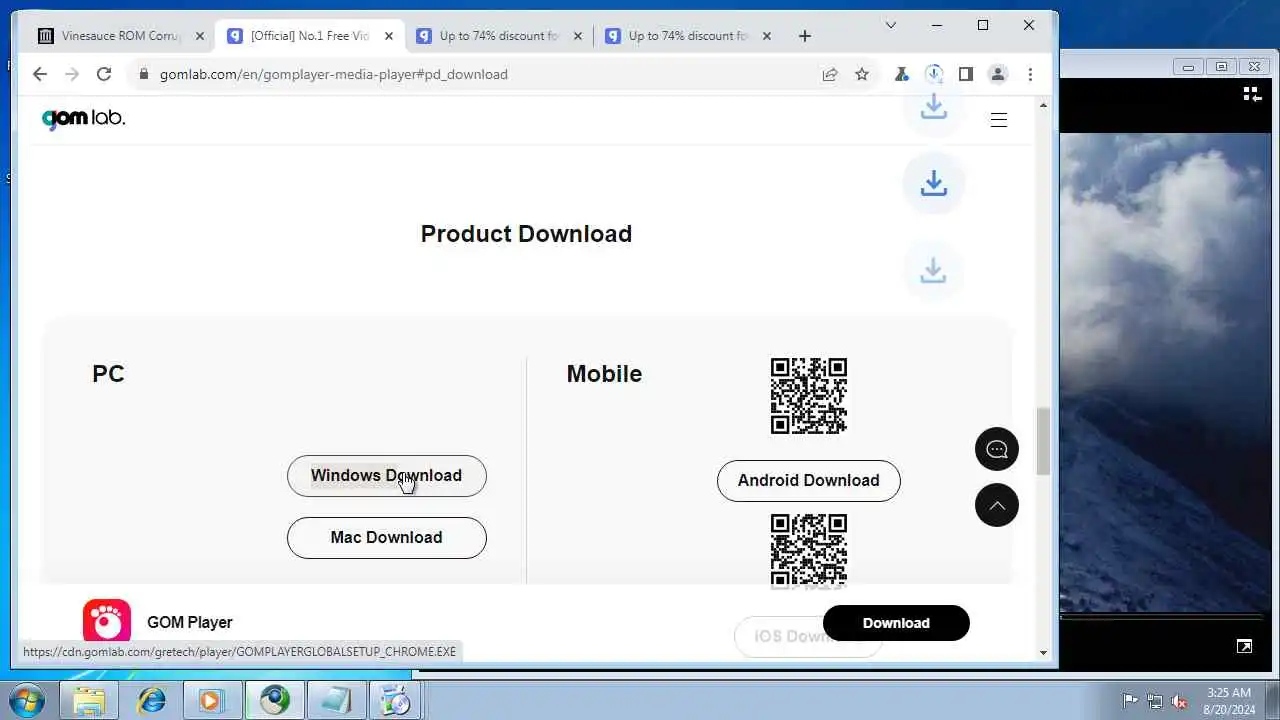The image size is (1280, 720).
Task: Open the Chrome profile avatar
Action: 998,74
